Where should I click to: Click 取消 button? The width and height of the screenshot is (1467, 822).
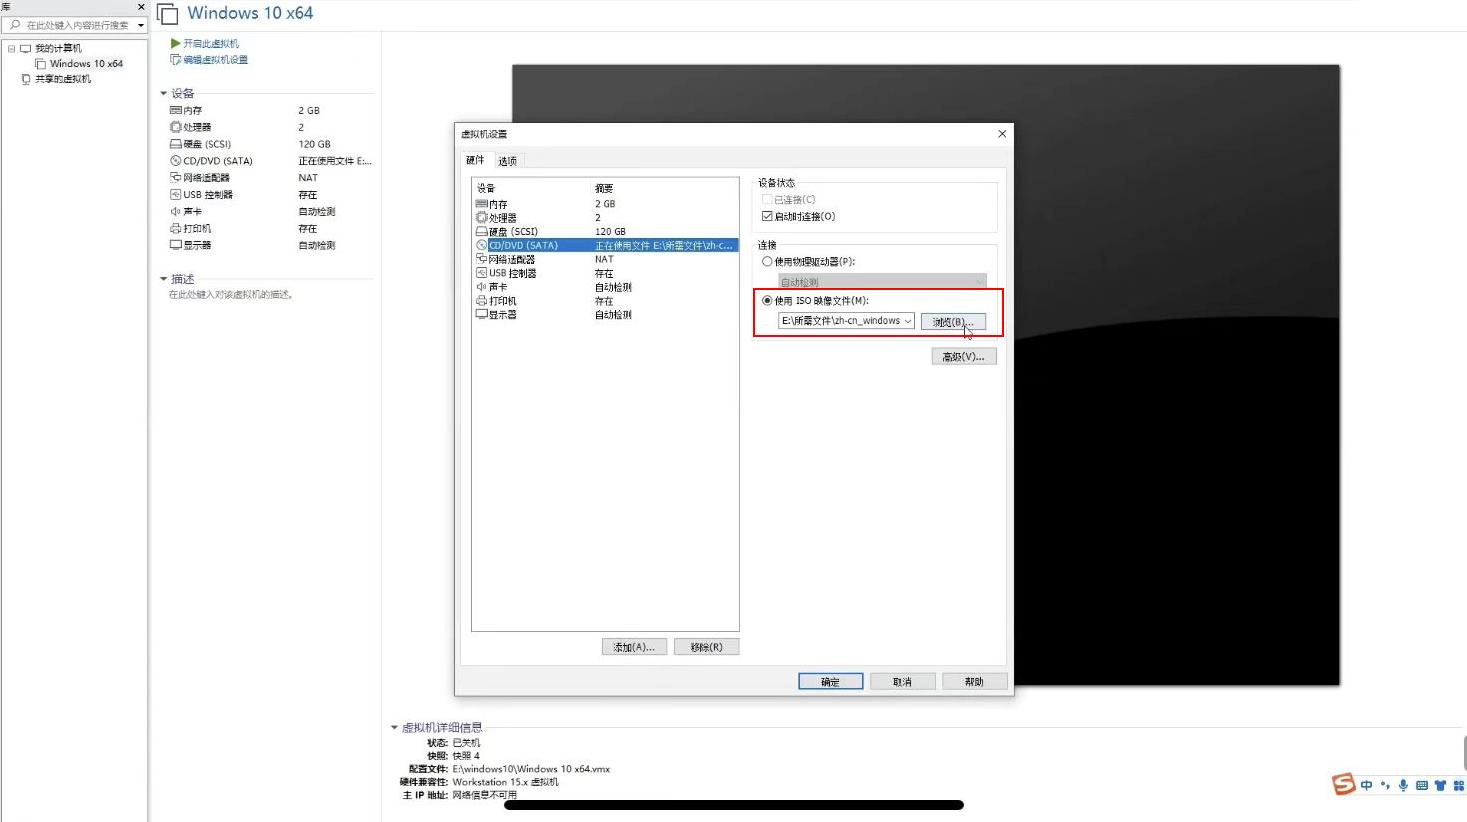(903, 681)
